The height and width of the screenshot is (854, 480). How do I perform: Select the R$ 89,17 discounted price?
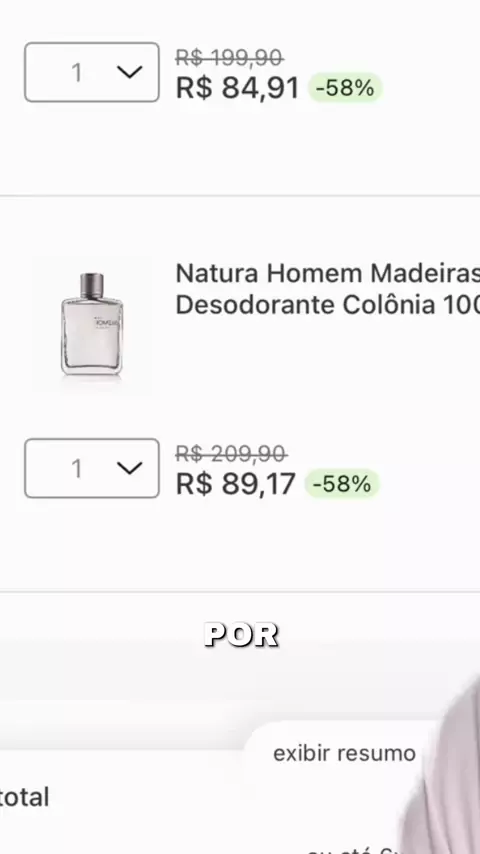click(235, 484)
